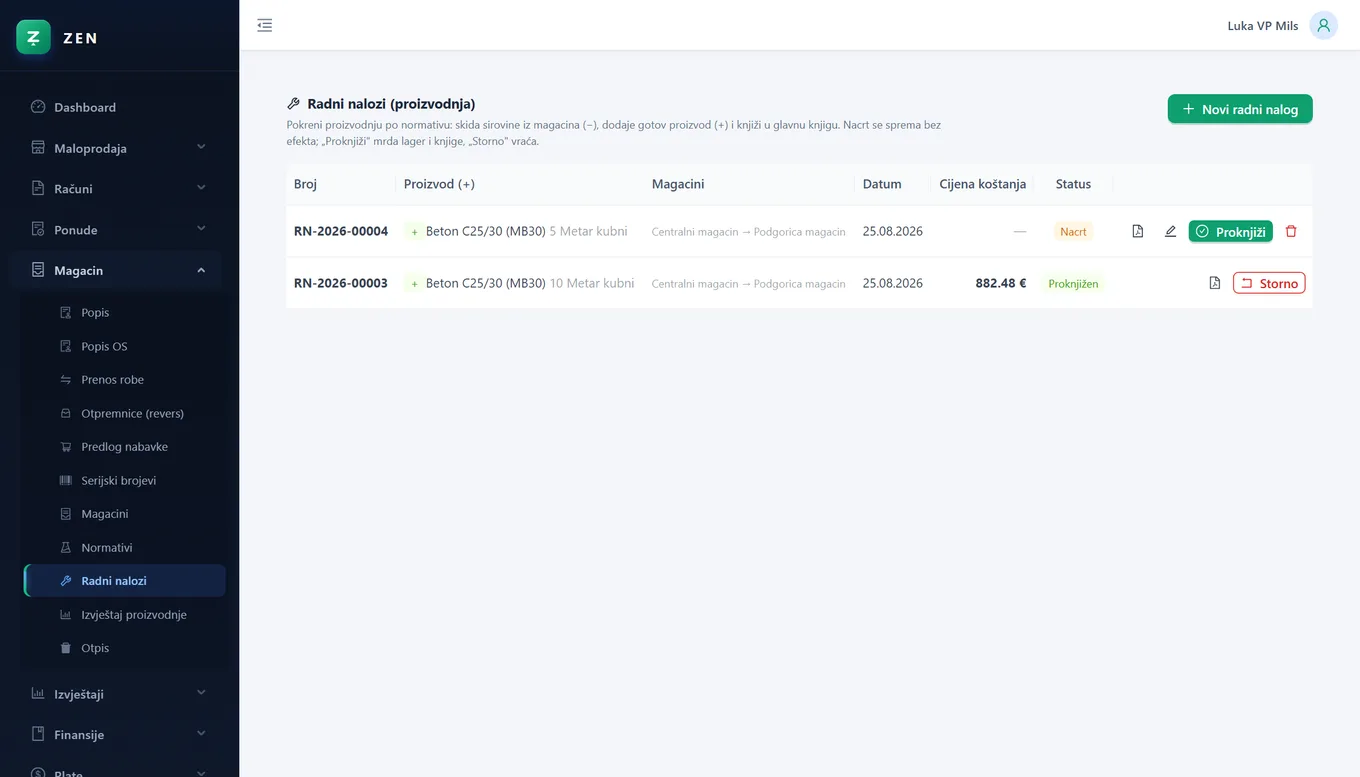Click work order number RN-2026-00004
The image size is (1360, 777).
[x=341, y=231]
